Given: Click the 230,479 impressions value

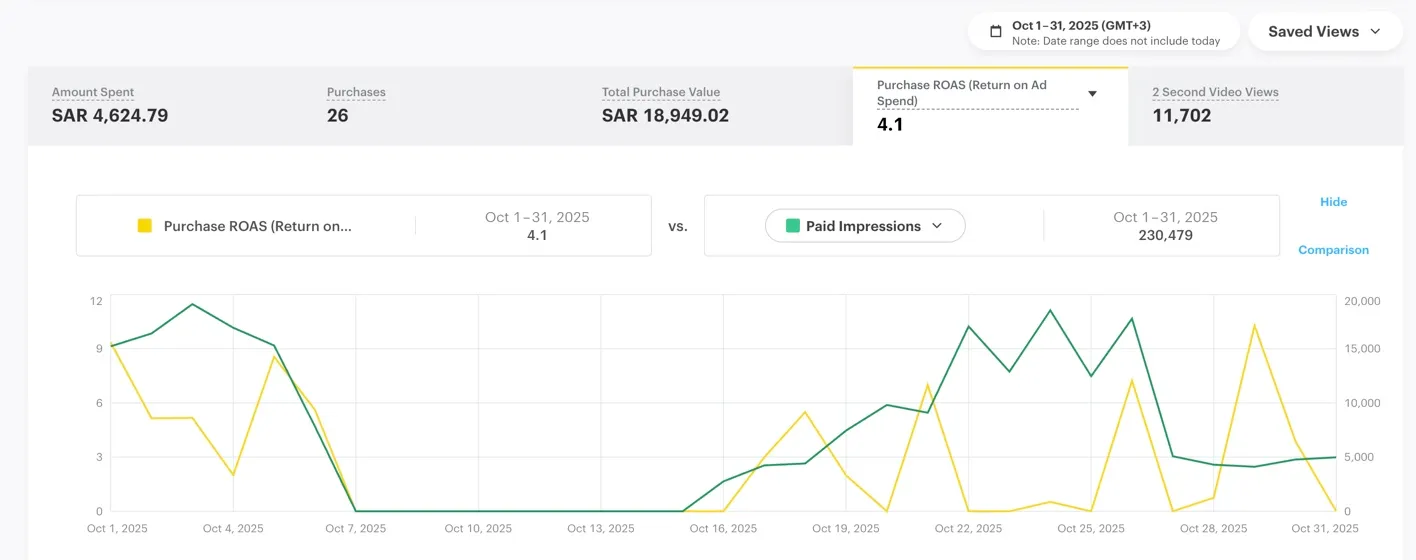Looking at the screenshot, I should [x=1165, y=236].
